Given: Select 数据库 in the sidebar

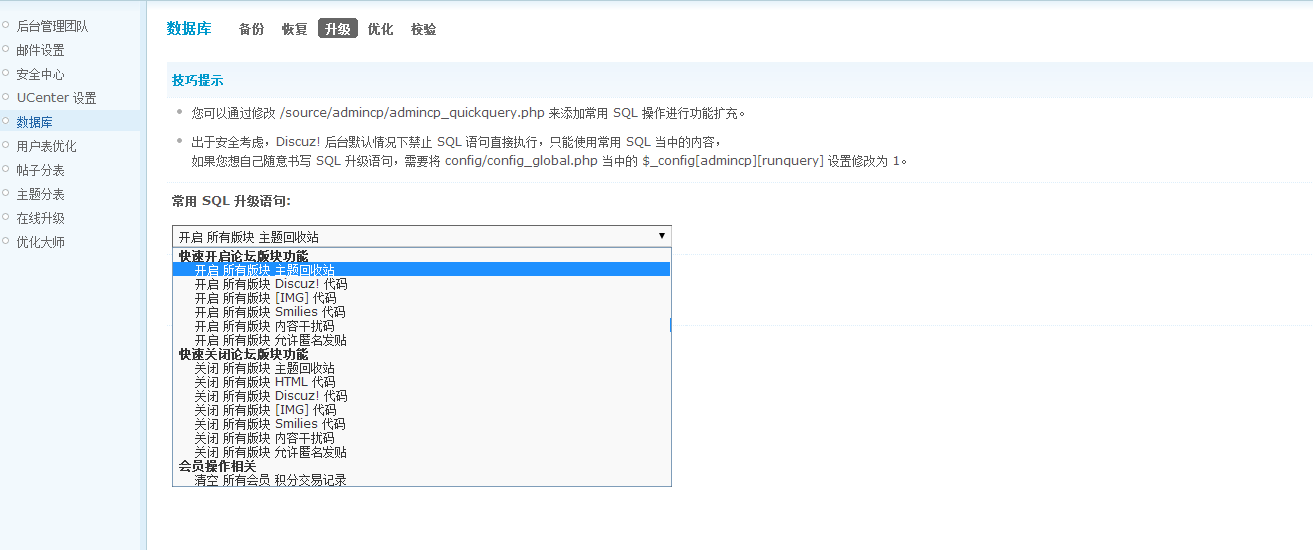Looking at the screenshot, I should pos(34,122).
